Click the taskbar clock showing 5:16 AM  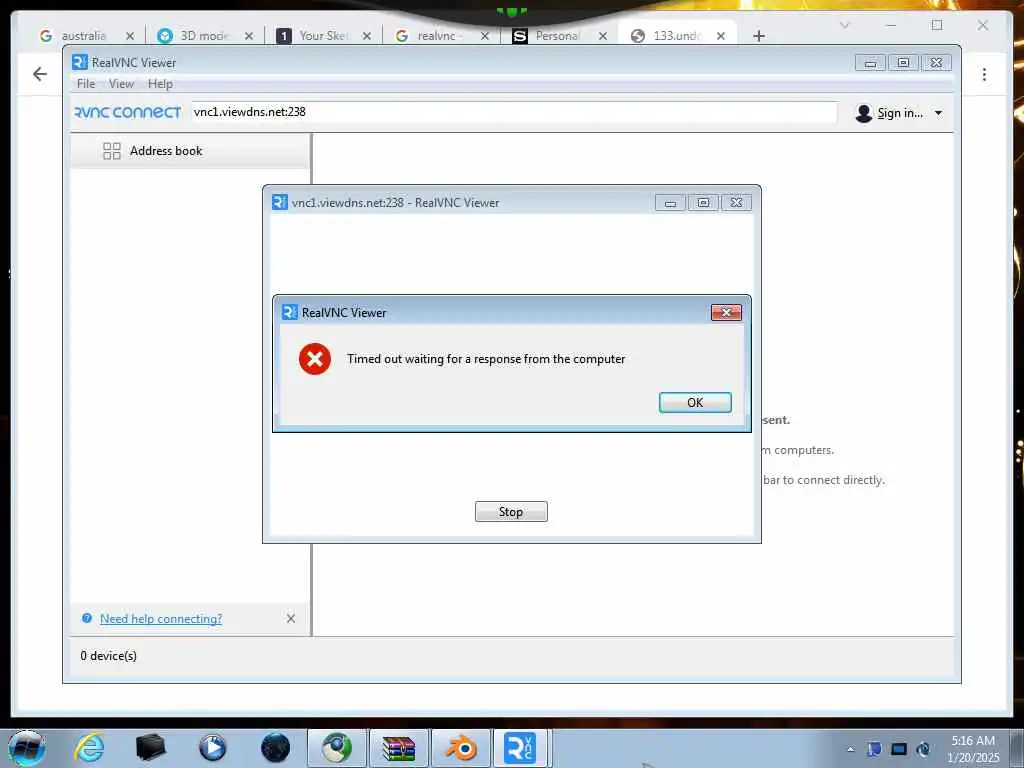click(x=973, y=748)
